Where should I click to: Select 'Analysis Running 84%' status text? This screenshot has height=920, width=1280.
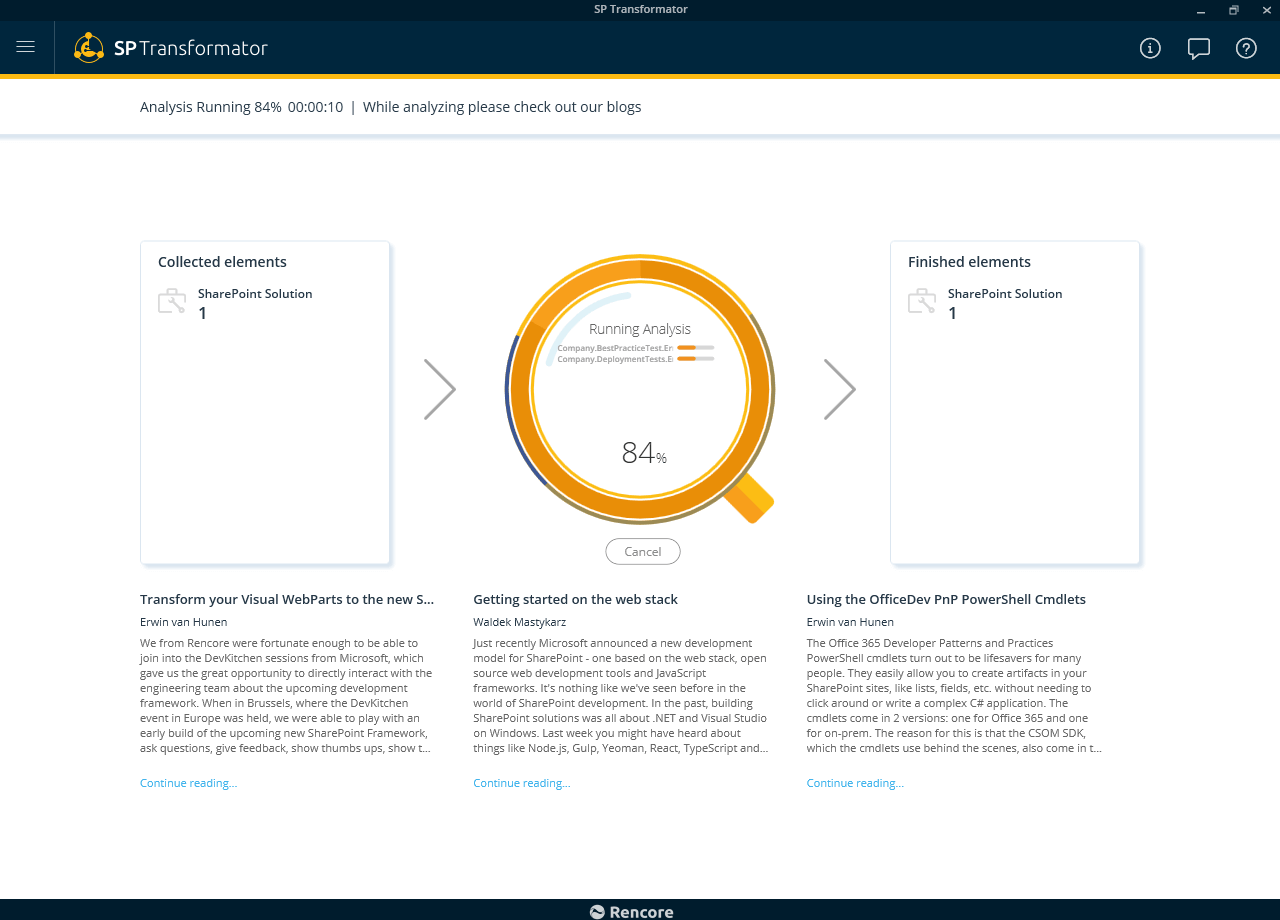[x=211, y=107]
